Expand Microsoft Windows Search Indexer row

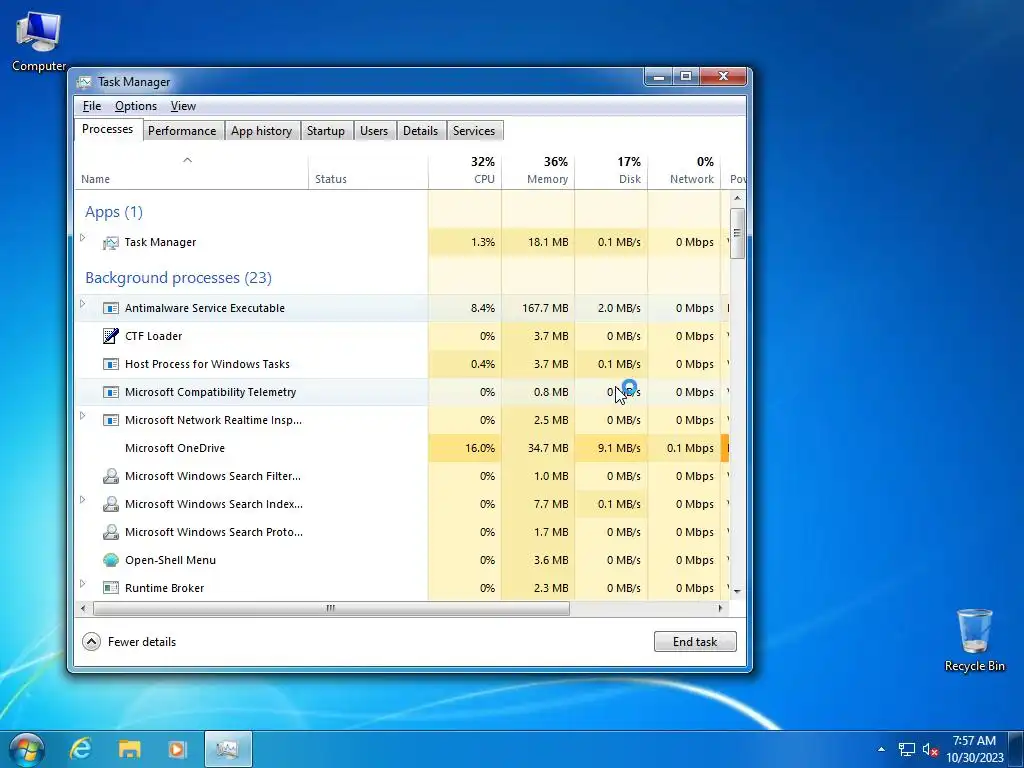click(x=83, y=500)
